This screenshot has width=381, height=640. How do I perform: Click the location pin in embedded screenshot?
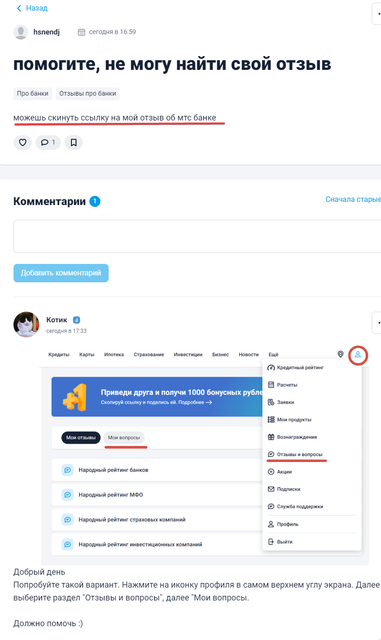340,354
